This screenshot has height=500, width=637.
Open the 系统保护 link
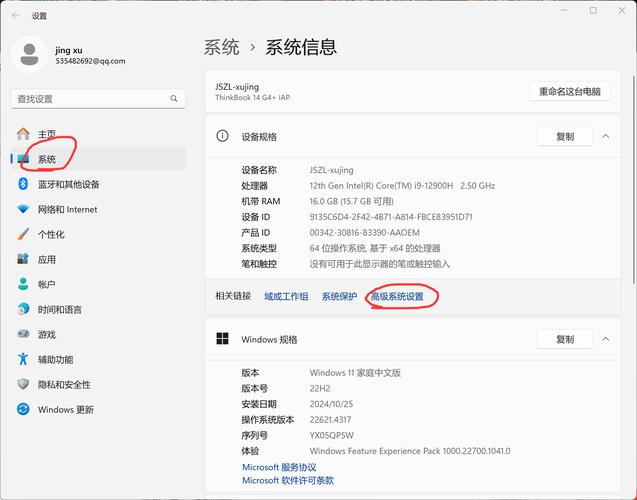339,297
